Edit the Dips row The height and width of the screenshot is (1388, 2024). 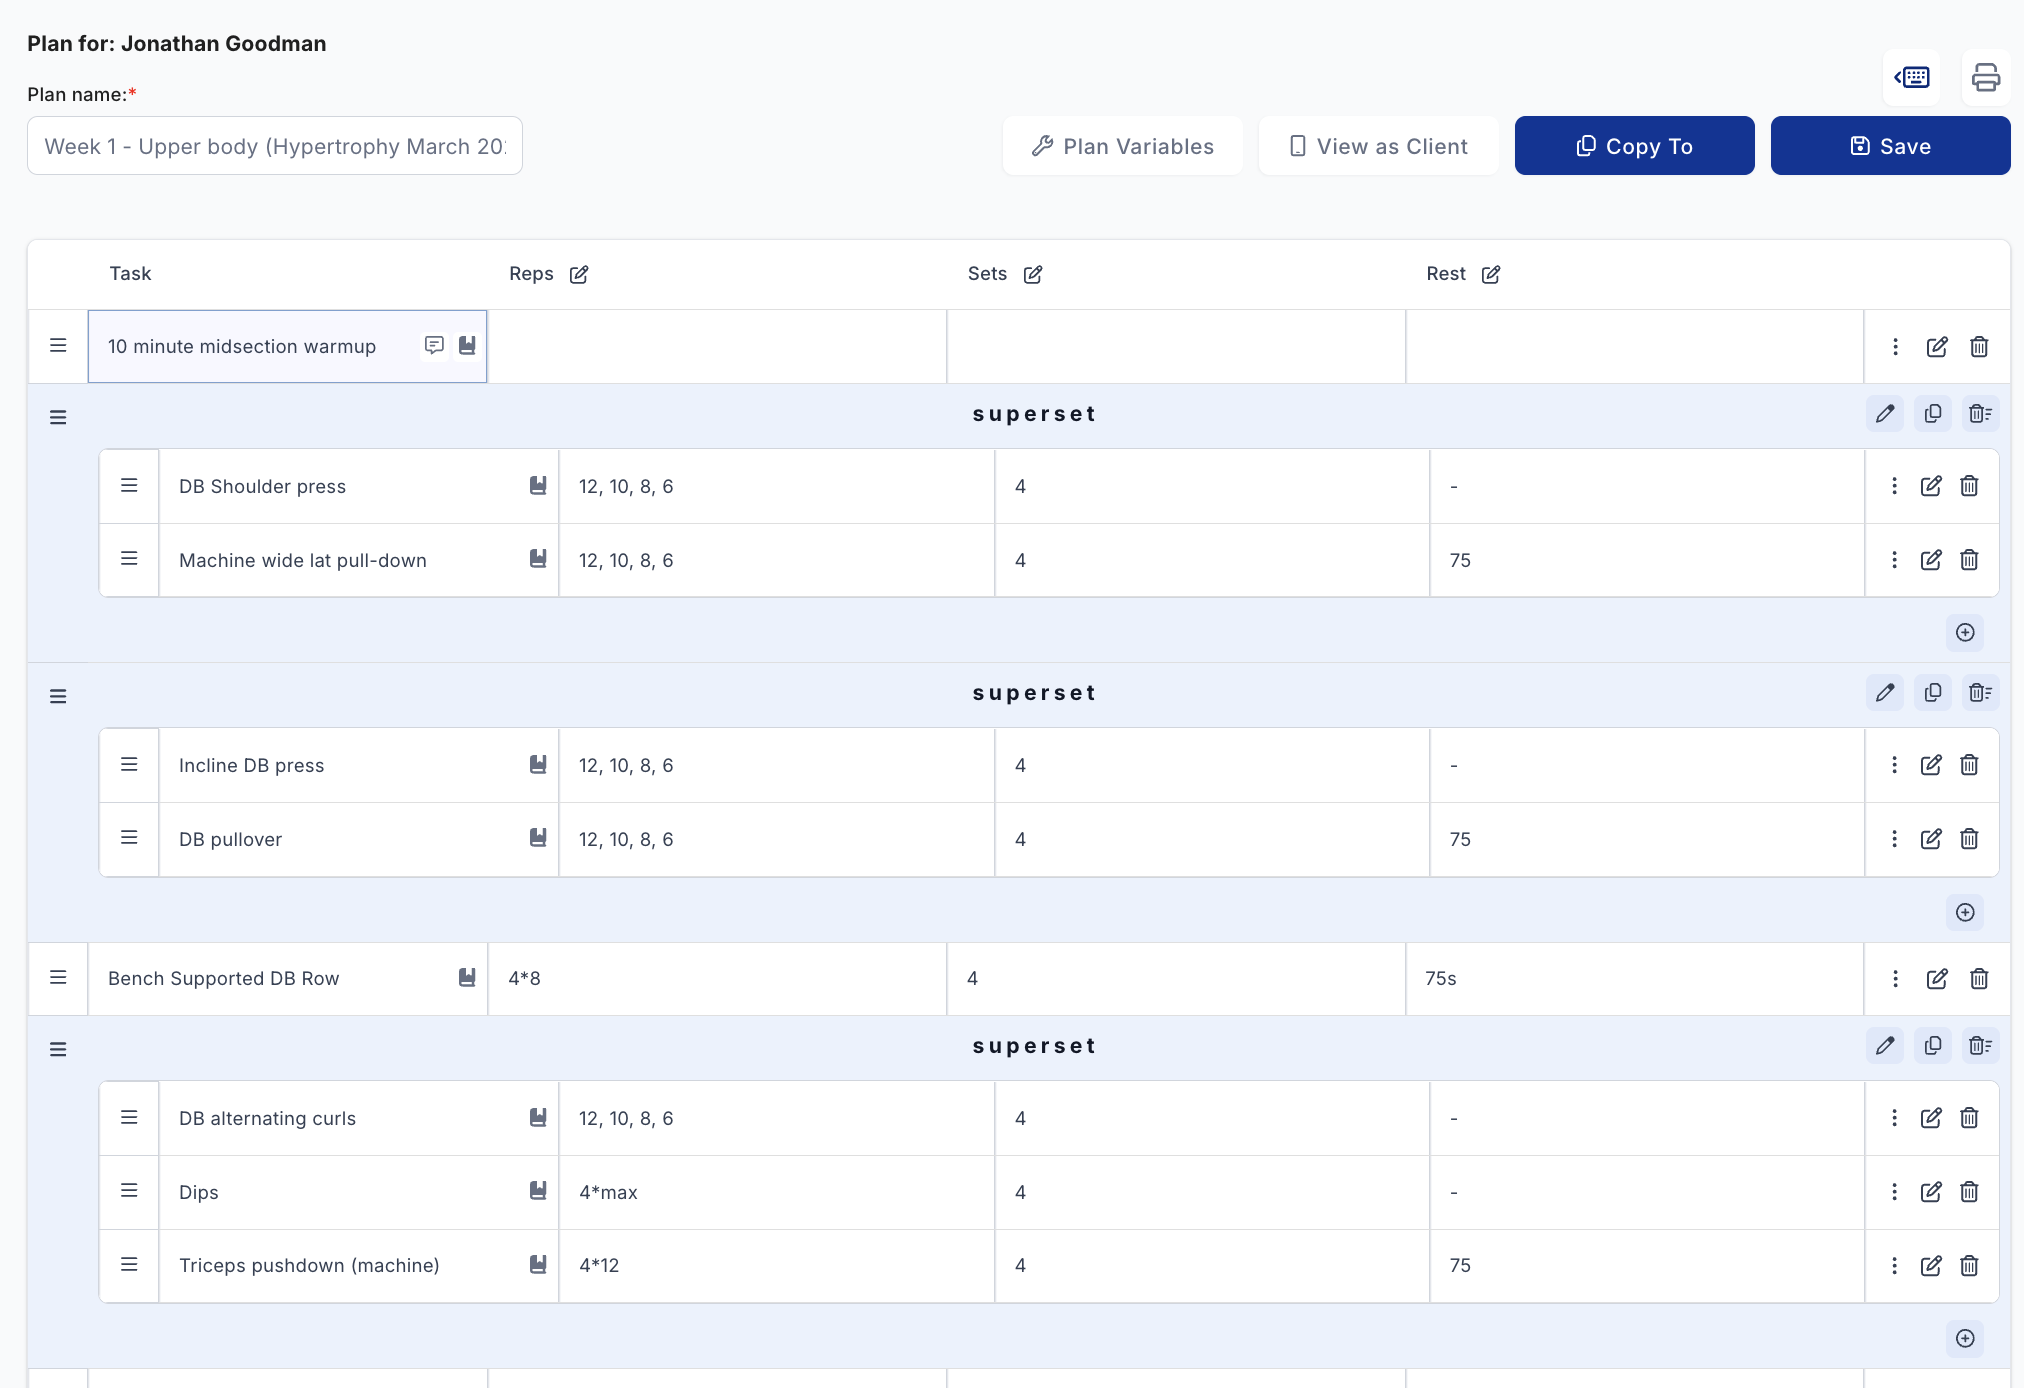tap(1931, 1192)
